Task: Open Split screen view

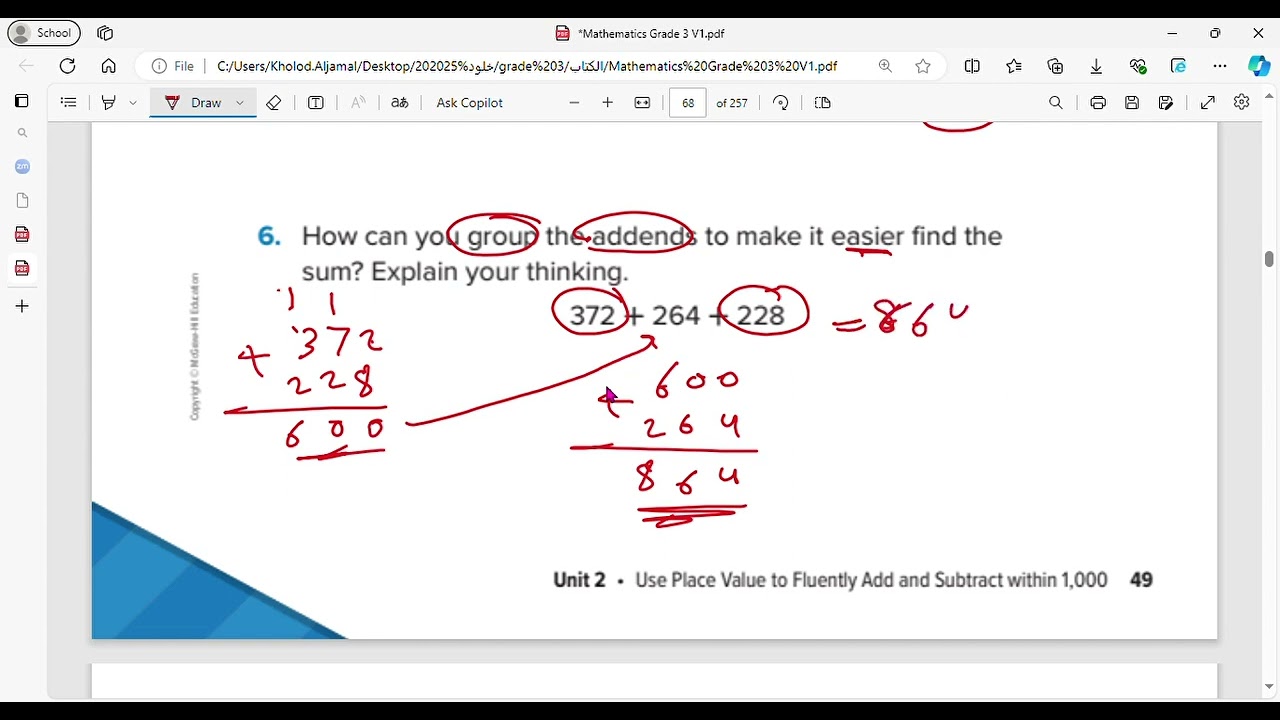Action: (972, 66)
